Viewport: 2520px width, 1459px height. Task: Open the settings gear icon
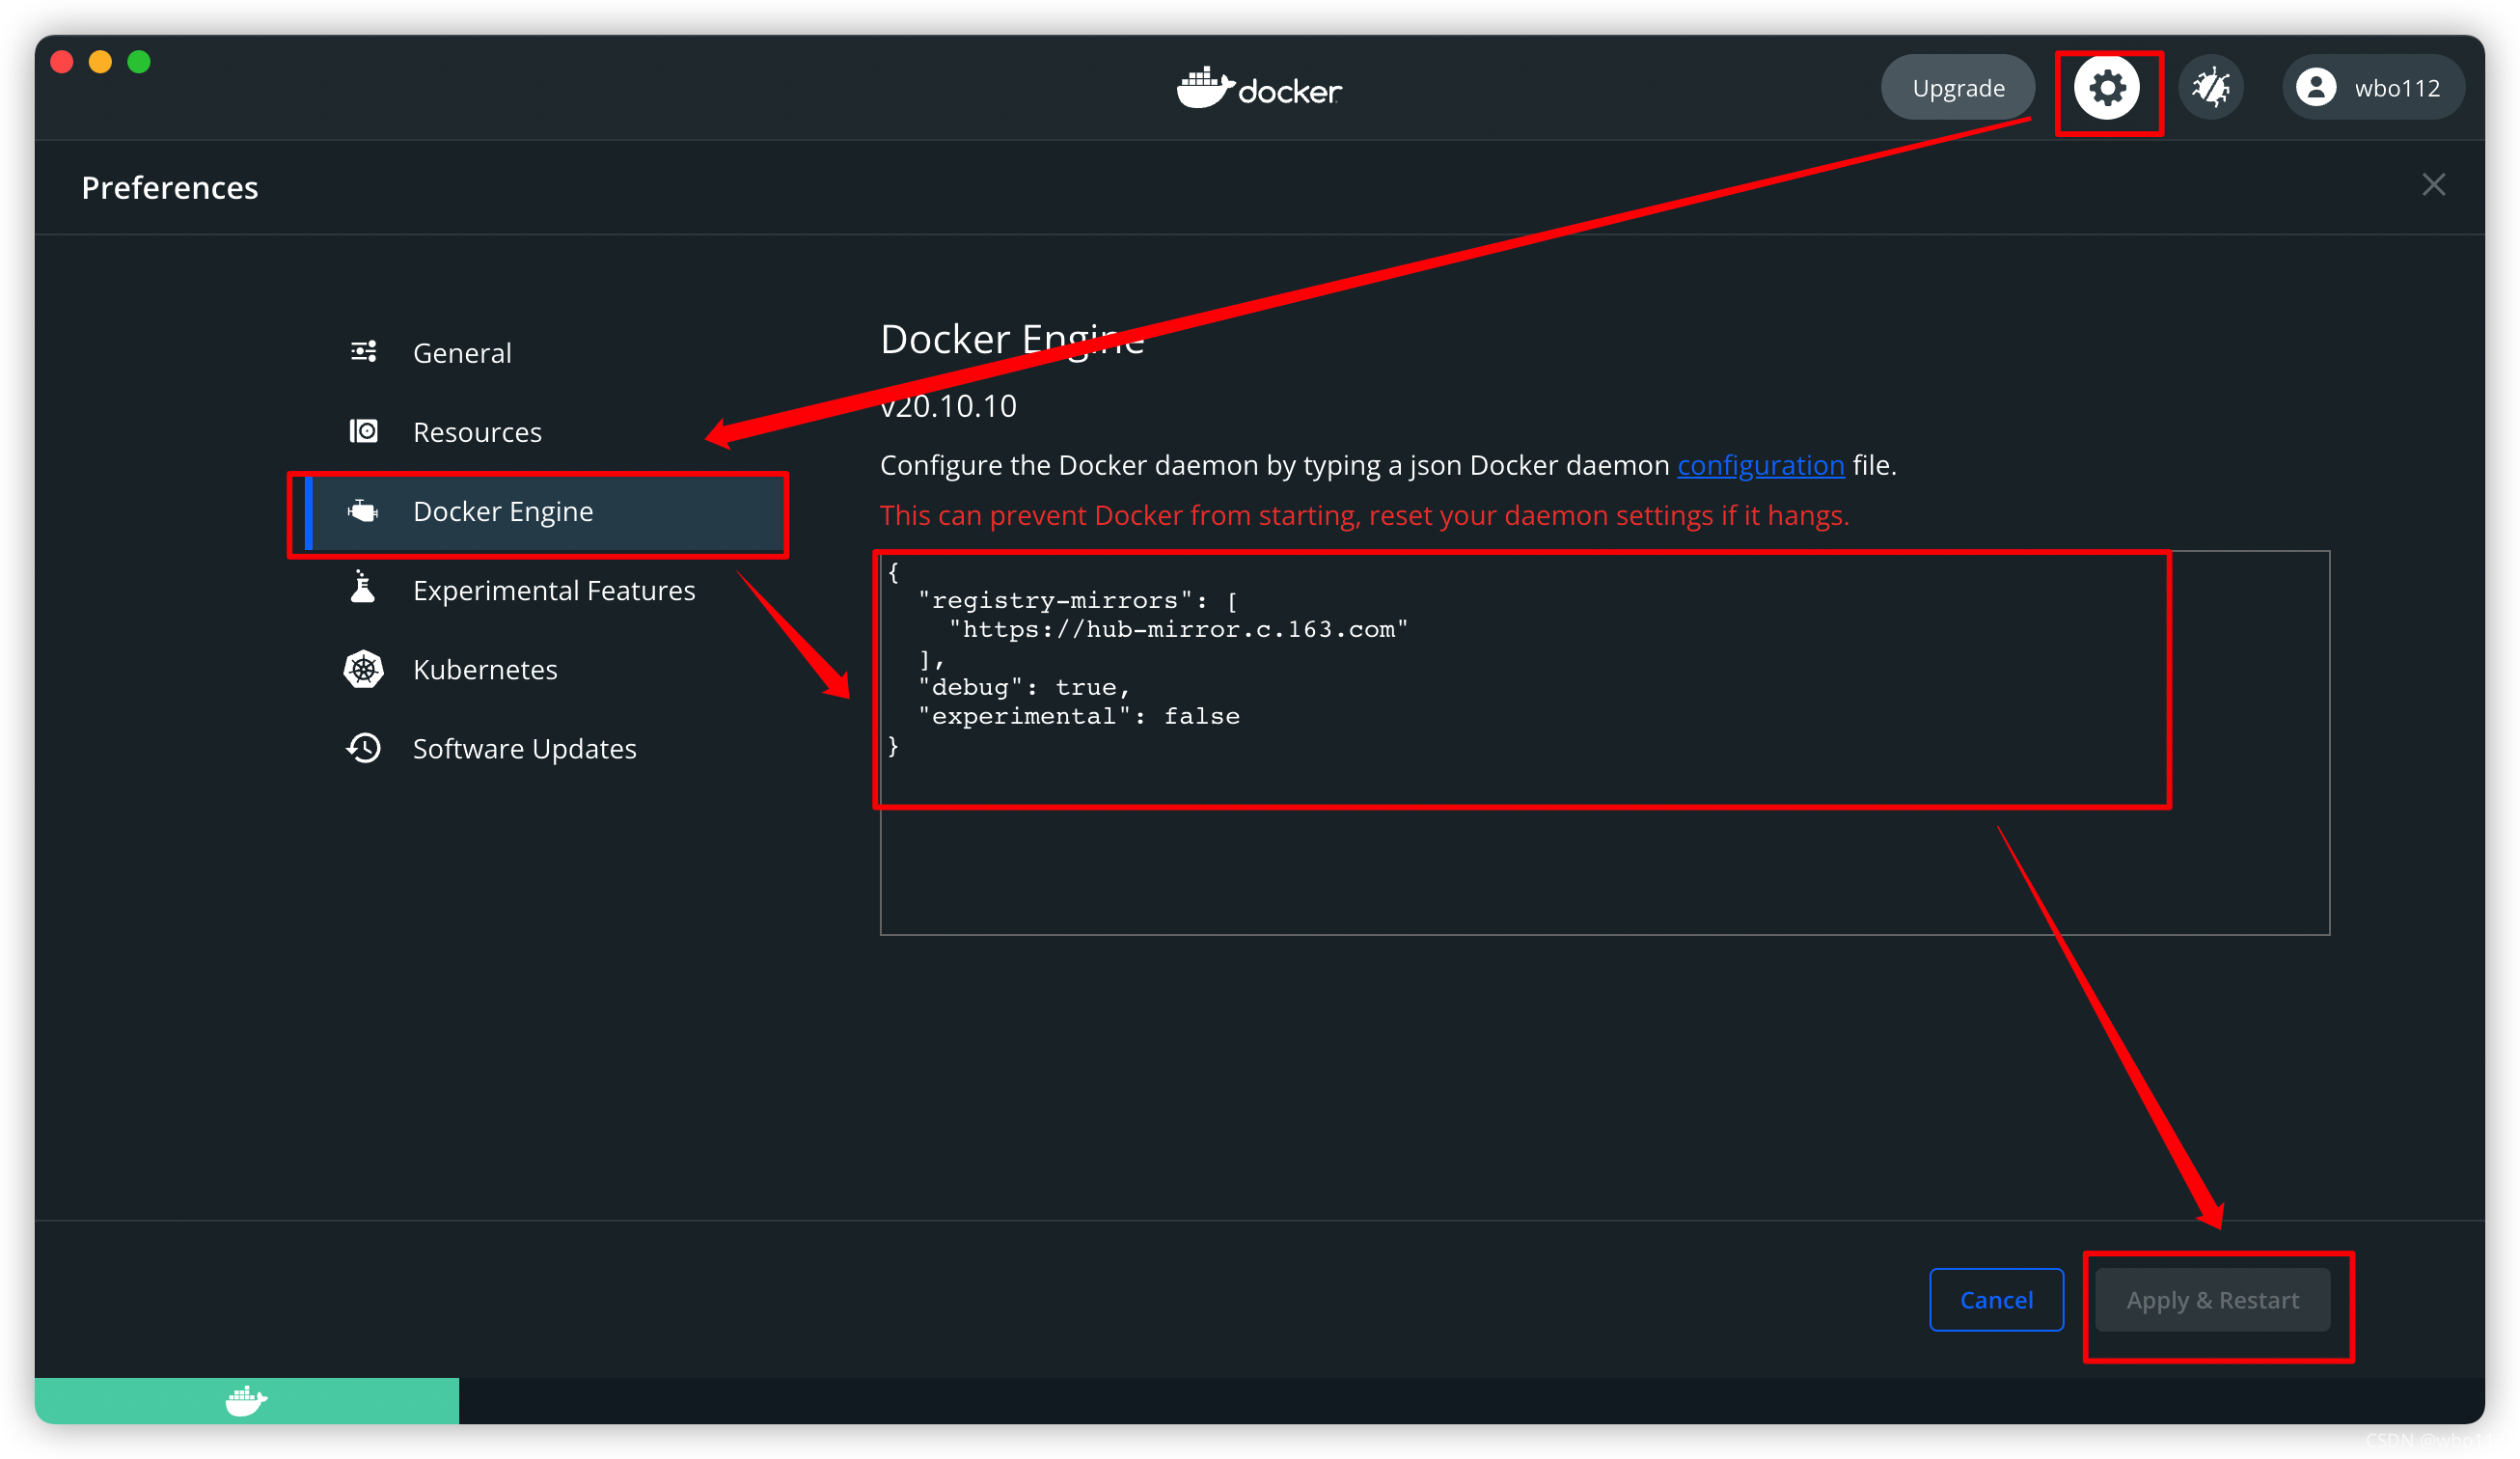click(2106, 88)
